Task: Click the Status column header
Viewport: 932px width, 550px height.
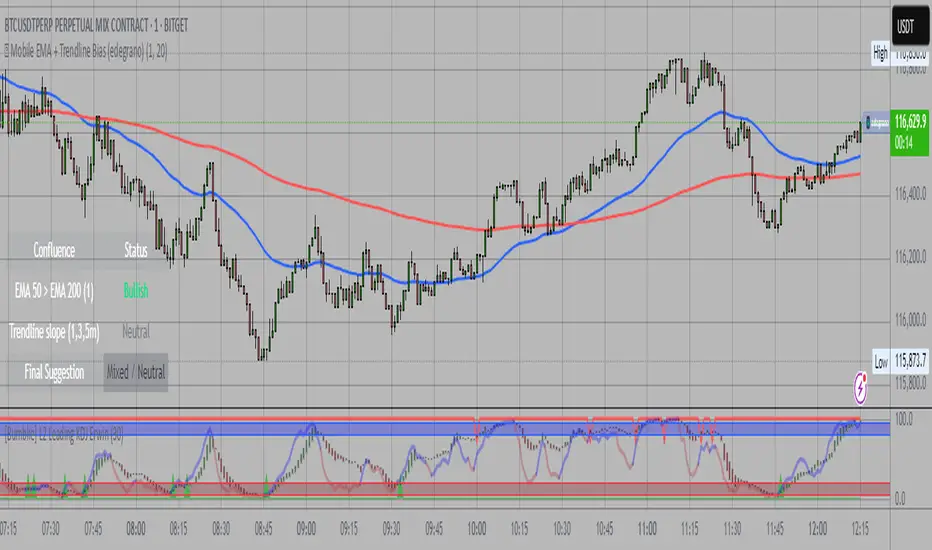Action: pyautogui.click(x=136, y=250)
